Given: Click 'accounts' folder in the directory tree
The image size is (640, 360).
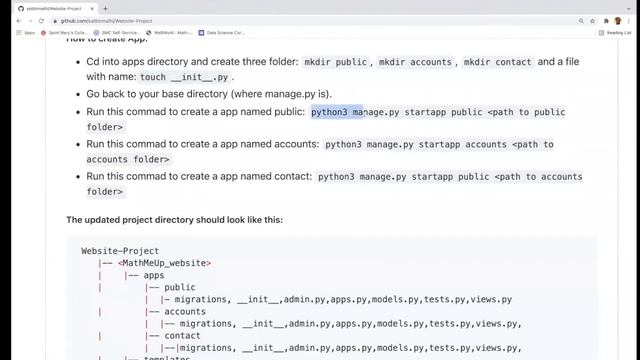Looking at the screenshot, I should (185, 311).
